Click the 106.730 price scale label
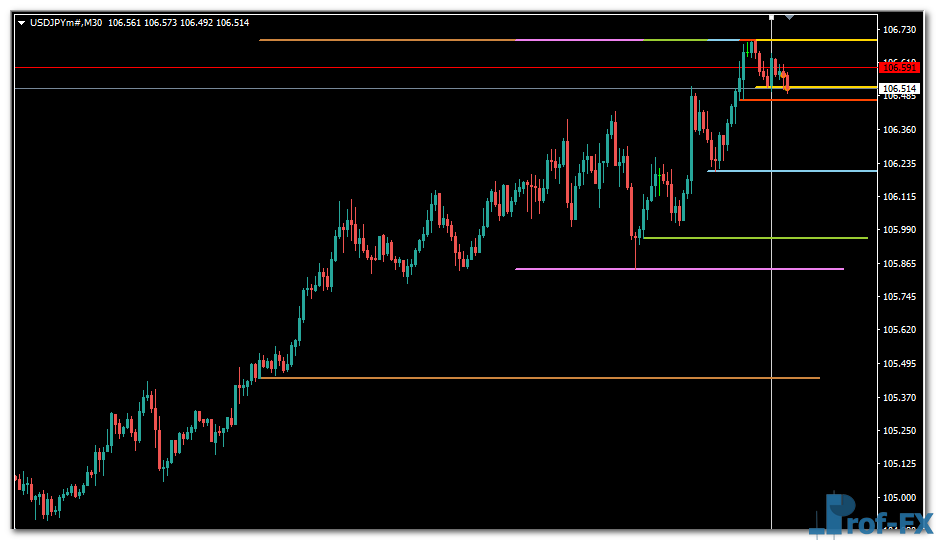 click(899, 30)
